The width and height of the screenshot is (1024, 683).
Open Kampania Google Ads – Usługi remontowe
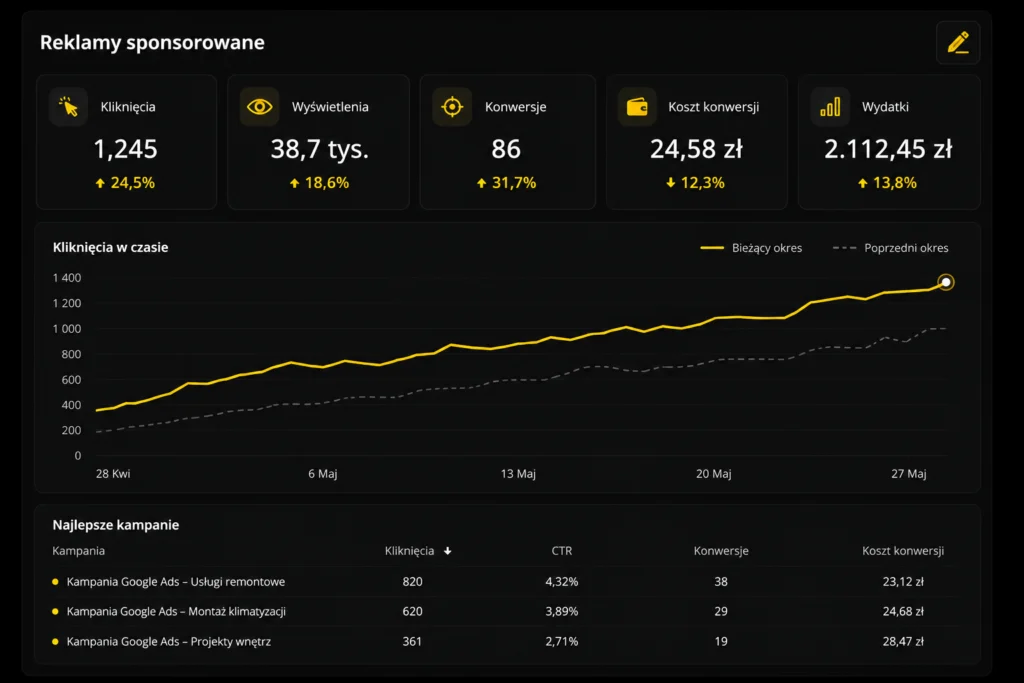tap(176, 582)
